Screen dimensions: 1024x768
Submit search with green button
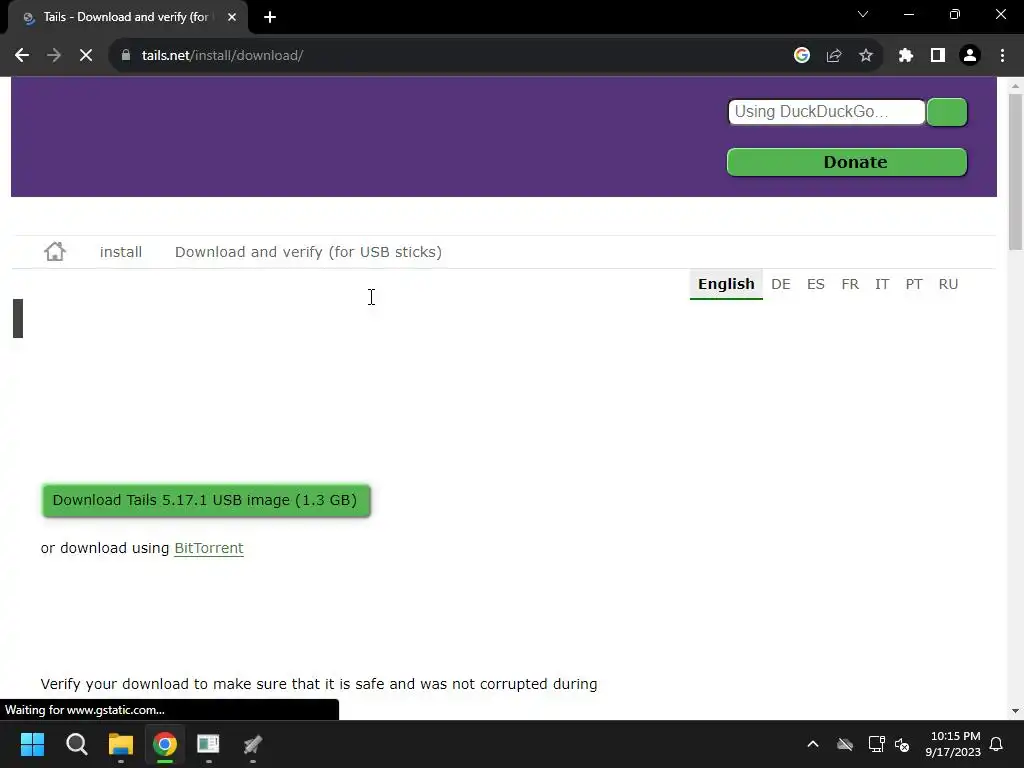tap(947, 112)
